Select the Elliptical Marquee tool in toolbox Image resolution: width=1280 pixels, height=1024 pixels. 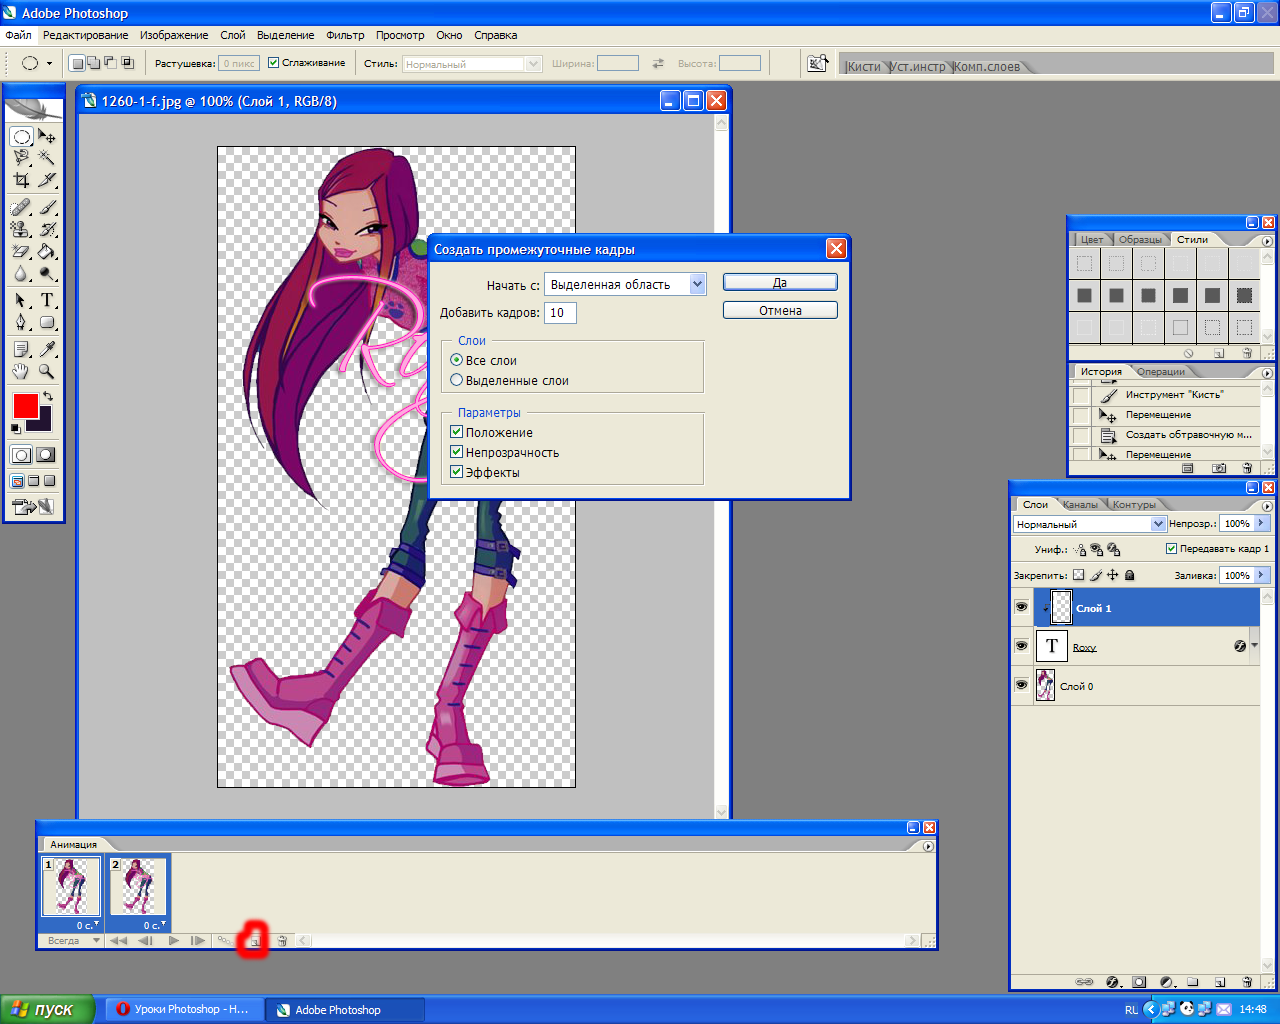21,136
